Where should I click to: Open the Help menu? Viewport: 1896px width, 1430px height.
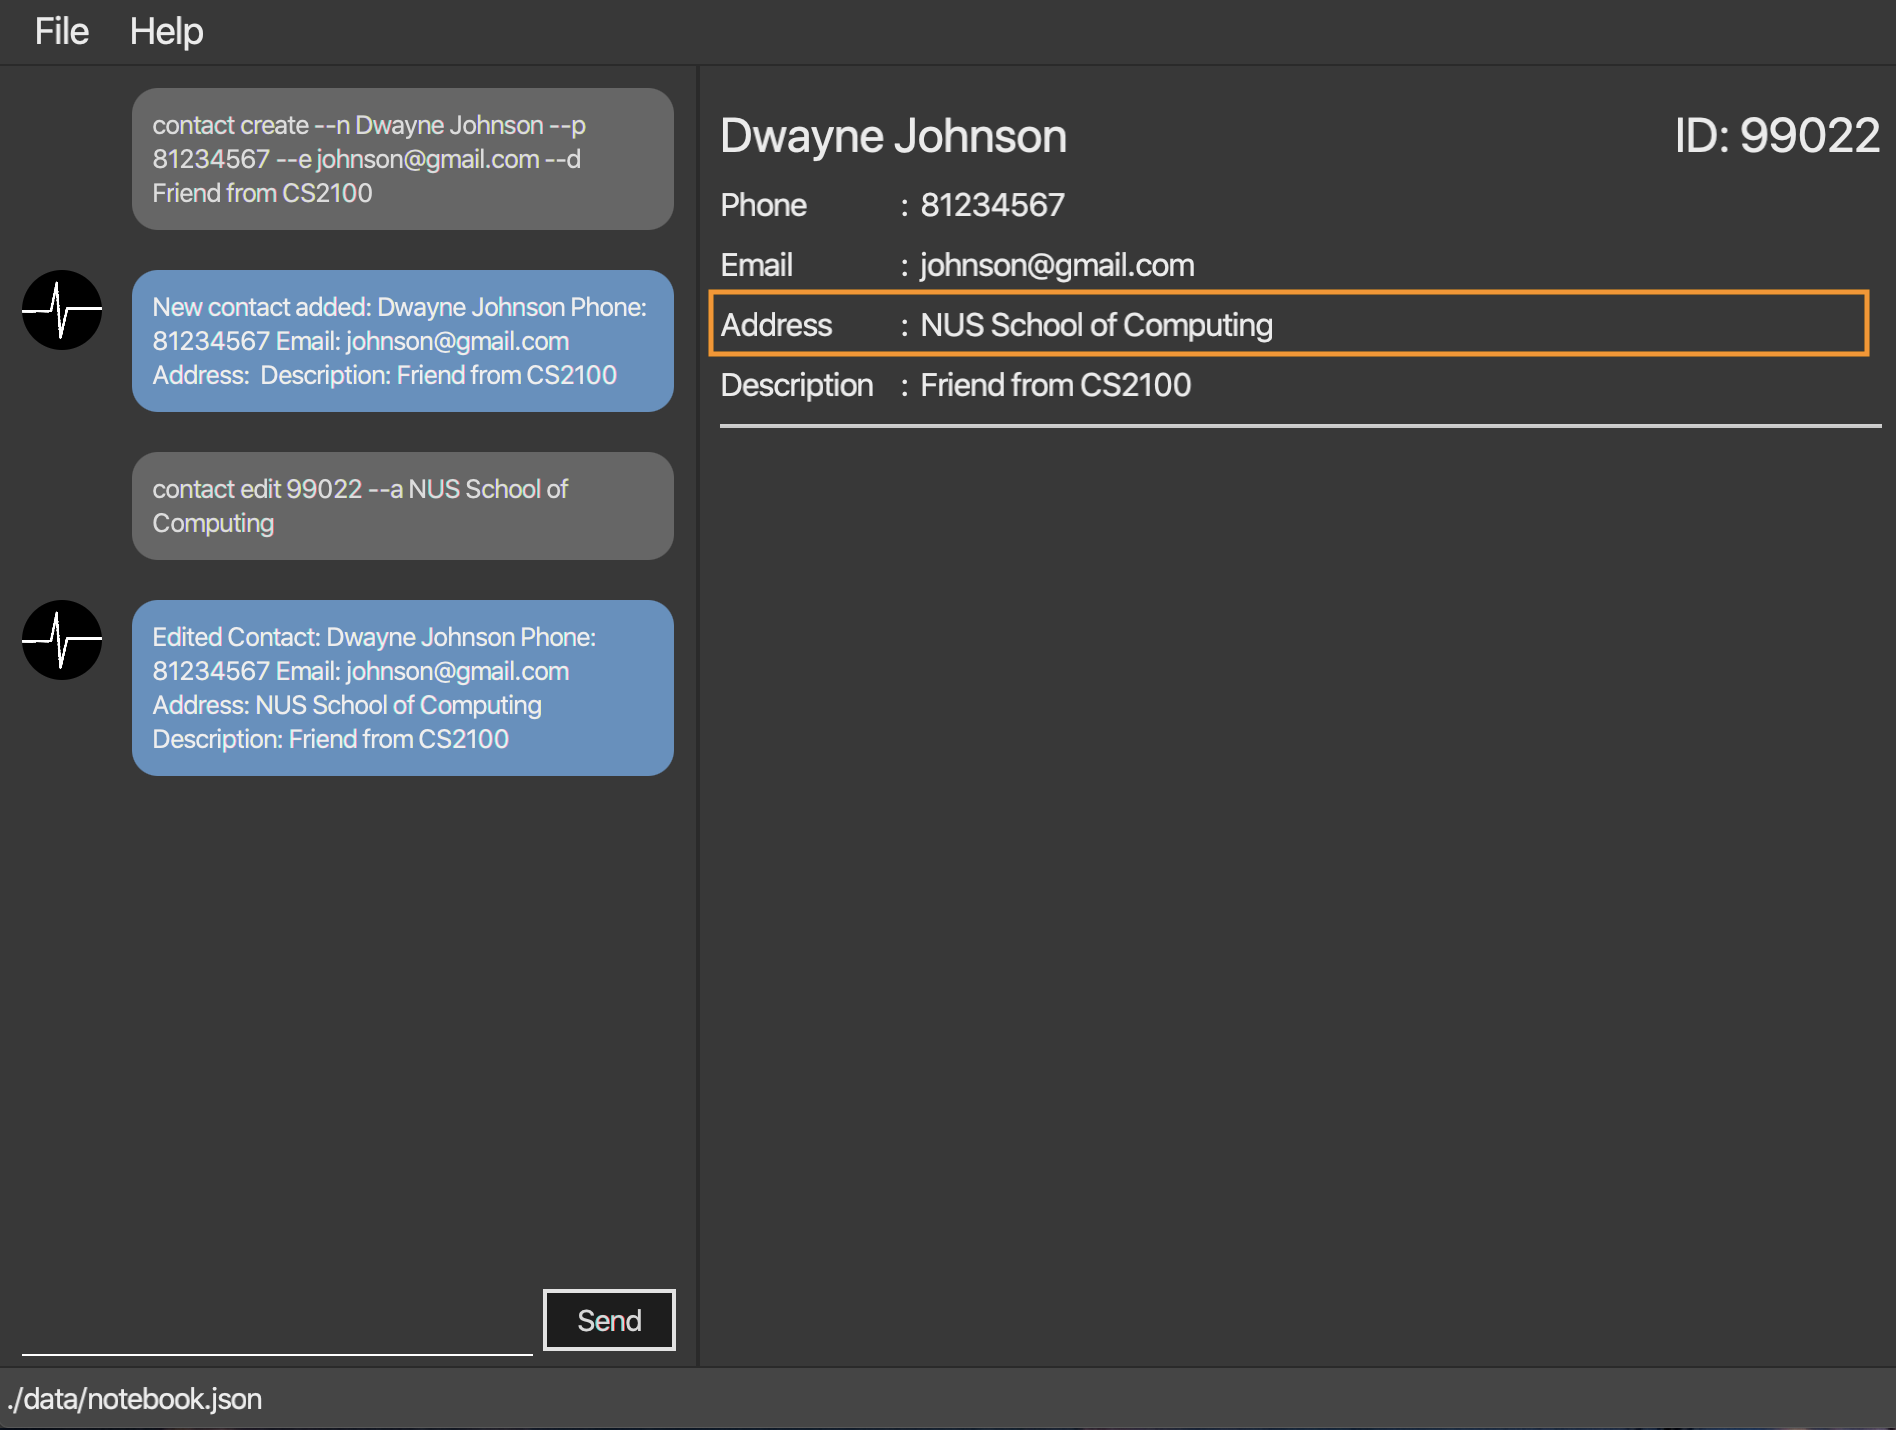tap(166, 31)
